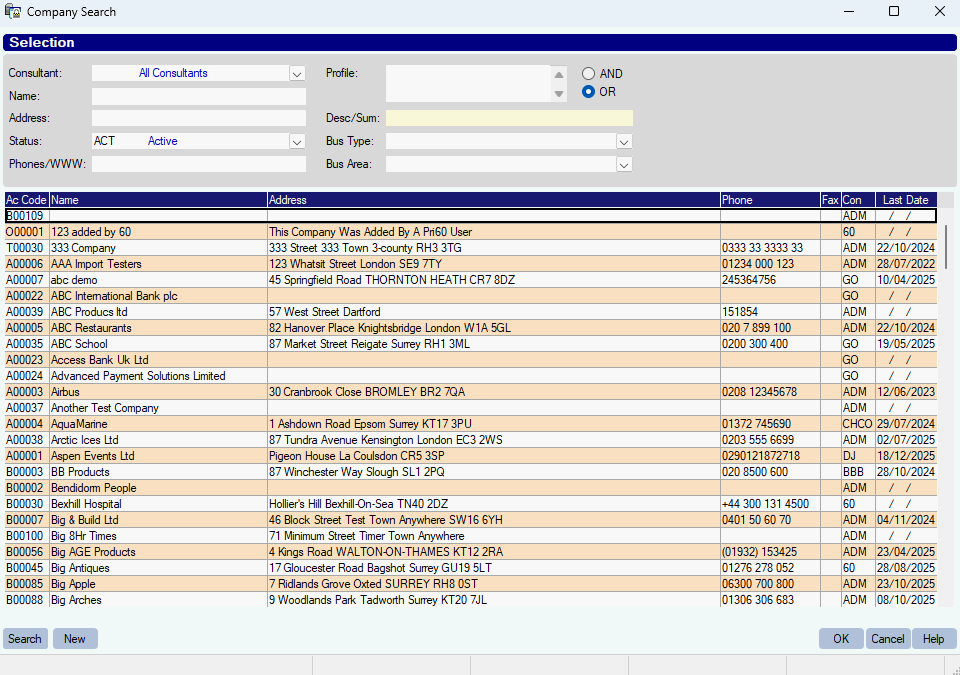Image resolution: width=960 pixels, height=675 pixels.
Task: Open the Status dropdown arrow
Action: (297, 141)
